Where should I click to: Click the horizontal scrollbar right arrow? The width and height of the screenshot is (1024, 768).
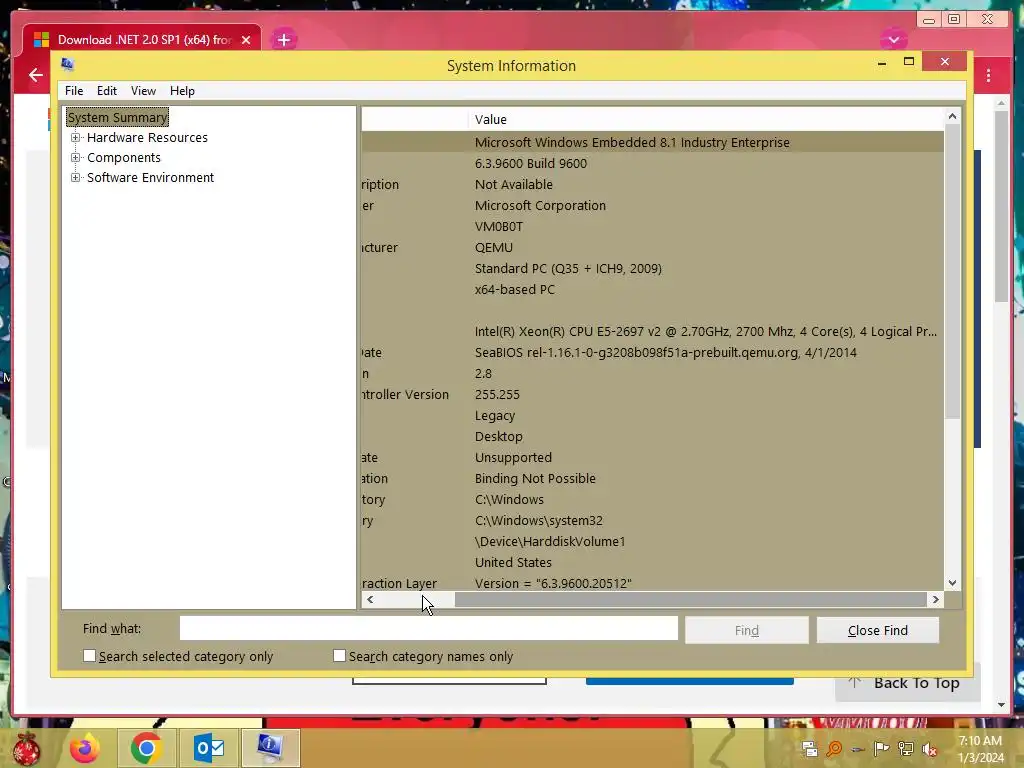[x=935, y=600]
